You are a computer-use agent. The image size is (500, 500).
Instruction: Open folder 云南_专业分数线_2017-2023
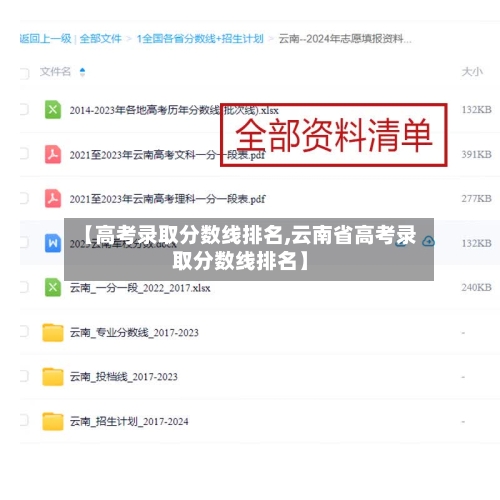134,332
